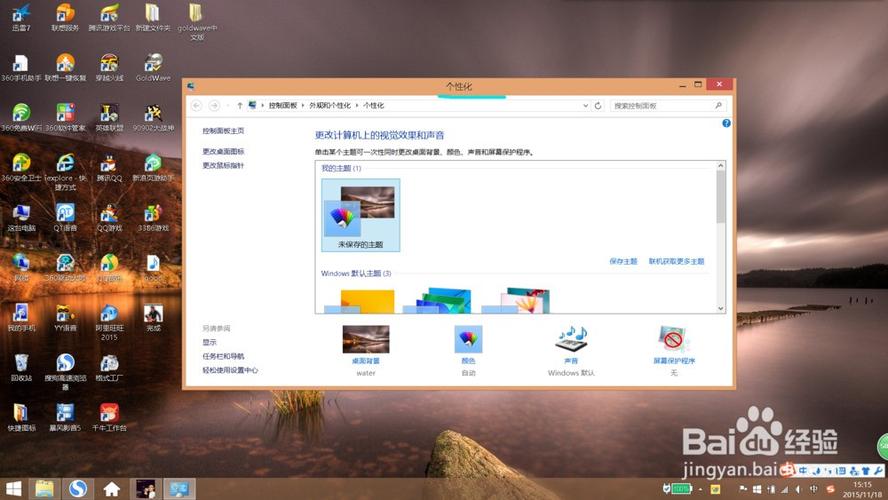Viewport: 888px width, 500px height.
Task: Click the theme list scrollbar down arrow
Action: point(721,309)
